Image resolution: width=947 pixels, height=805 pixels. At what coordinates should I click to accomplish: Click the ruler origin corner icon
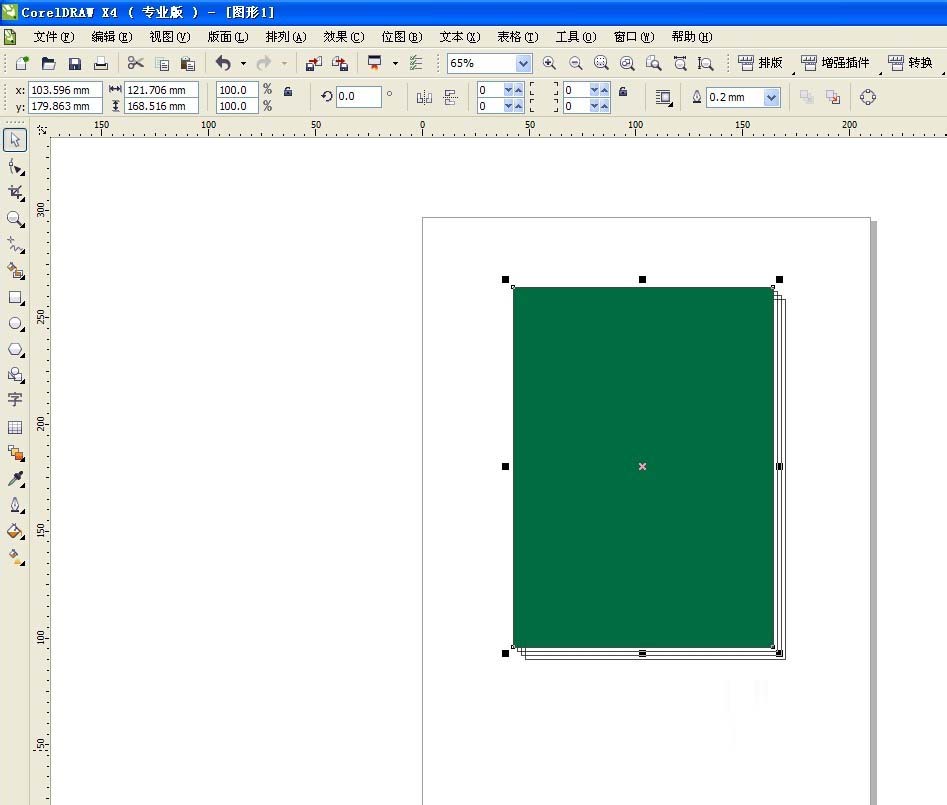coord(42,130)
